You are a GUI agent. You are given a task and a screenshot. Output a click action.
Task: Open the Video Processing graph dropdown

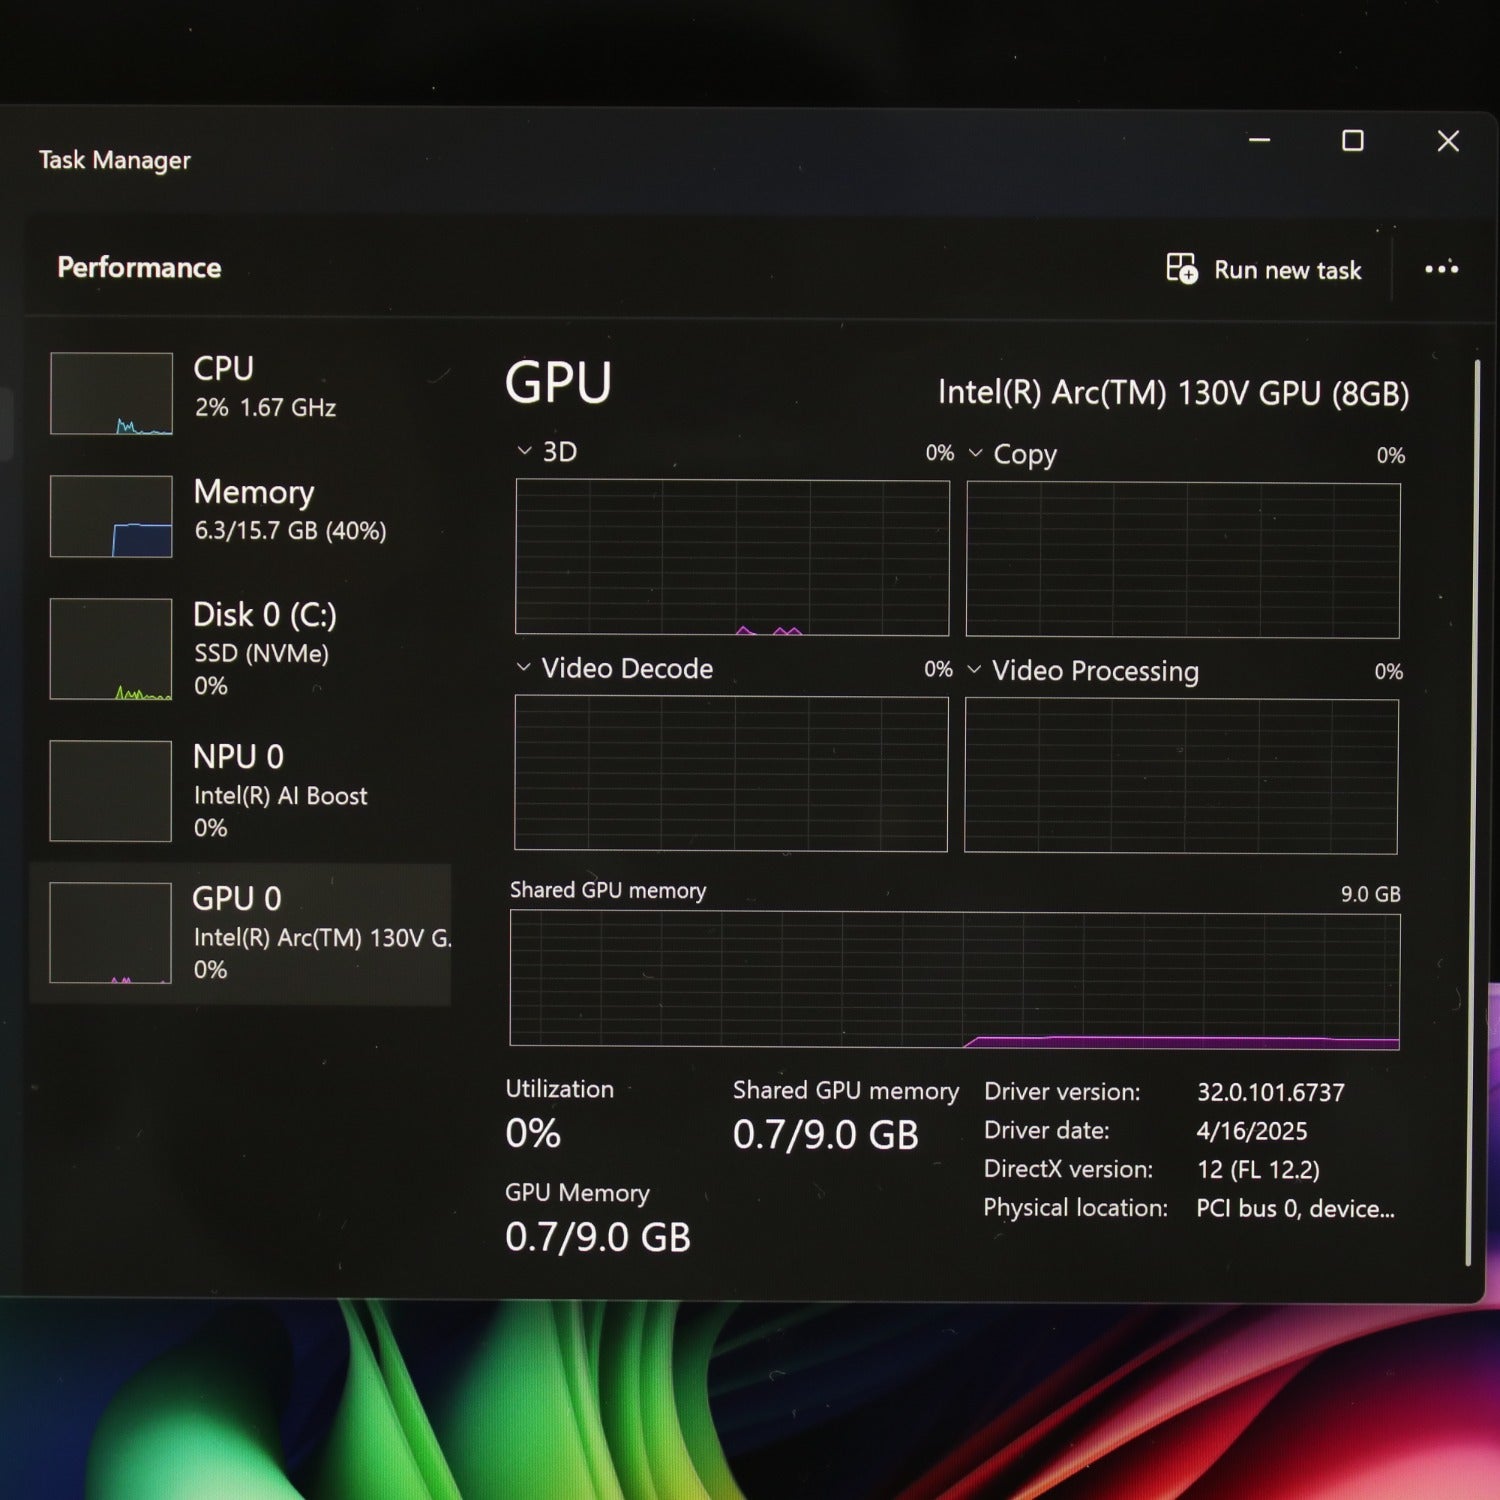tap(974, 669)
